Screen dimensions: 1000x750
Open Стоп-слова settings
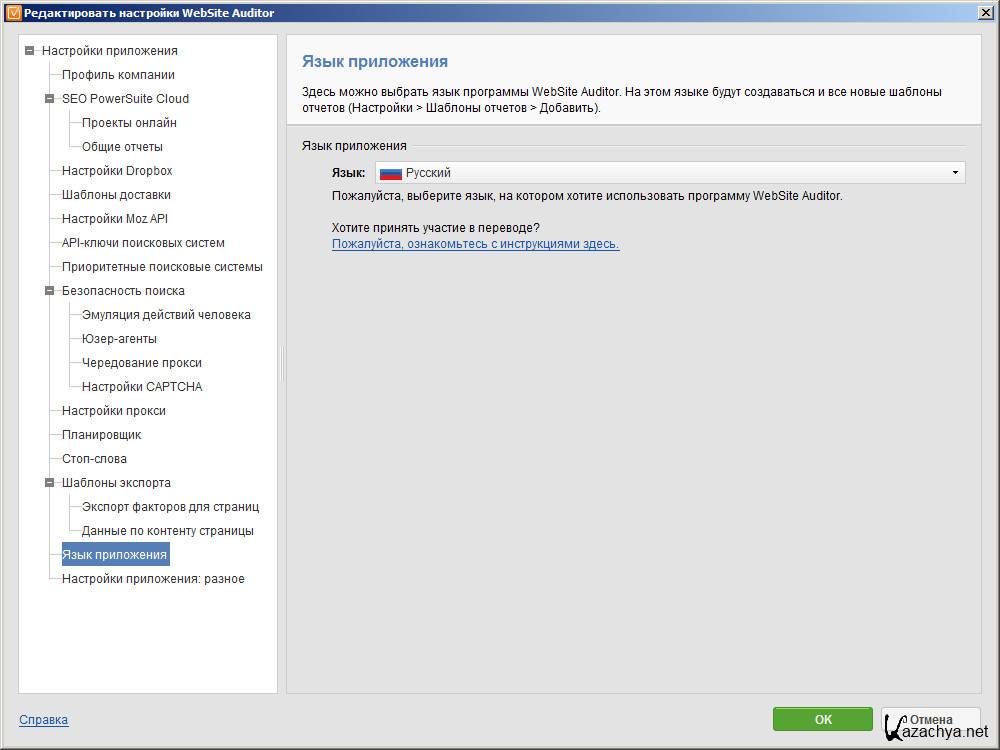[94, 459]
